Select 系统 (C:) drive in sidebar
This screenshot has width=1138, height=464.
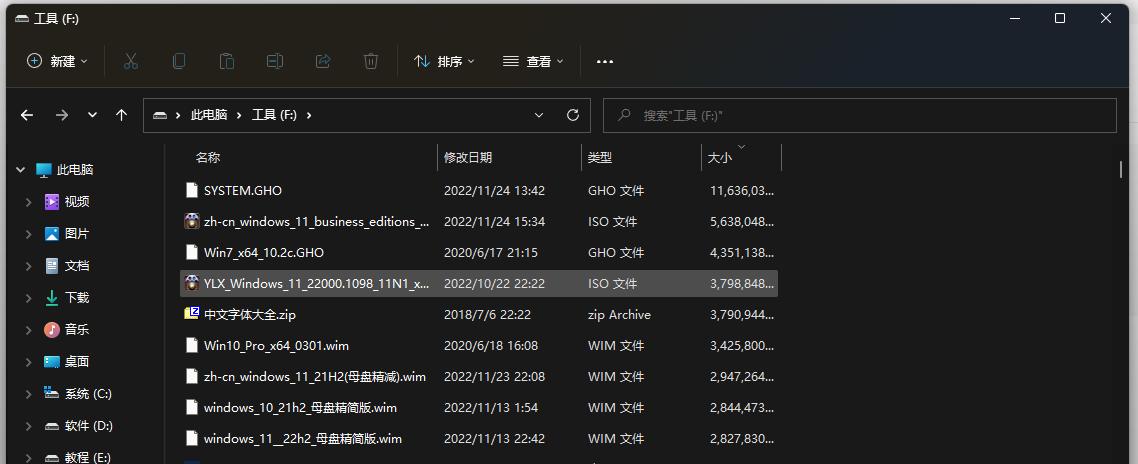[89, 394]
